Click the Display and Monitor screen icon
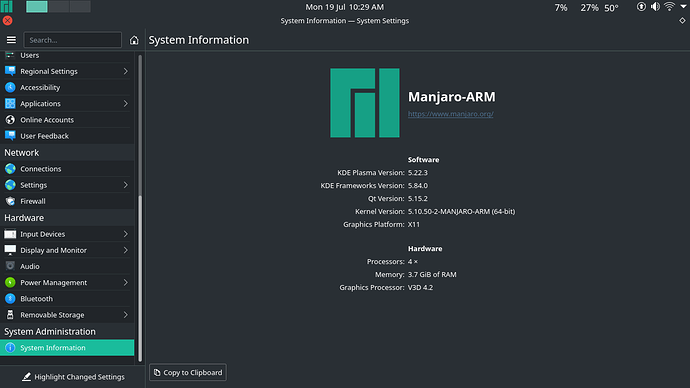Image resolution: width=690 pixels, height=388 pixels. (x=10, y=250)
